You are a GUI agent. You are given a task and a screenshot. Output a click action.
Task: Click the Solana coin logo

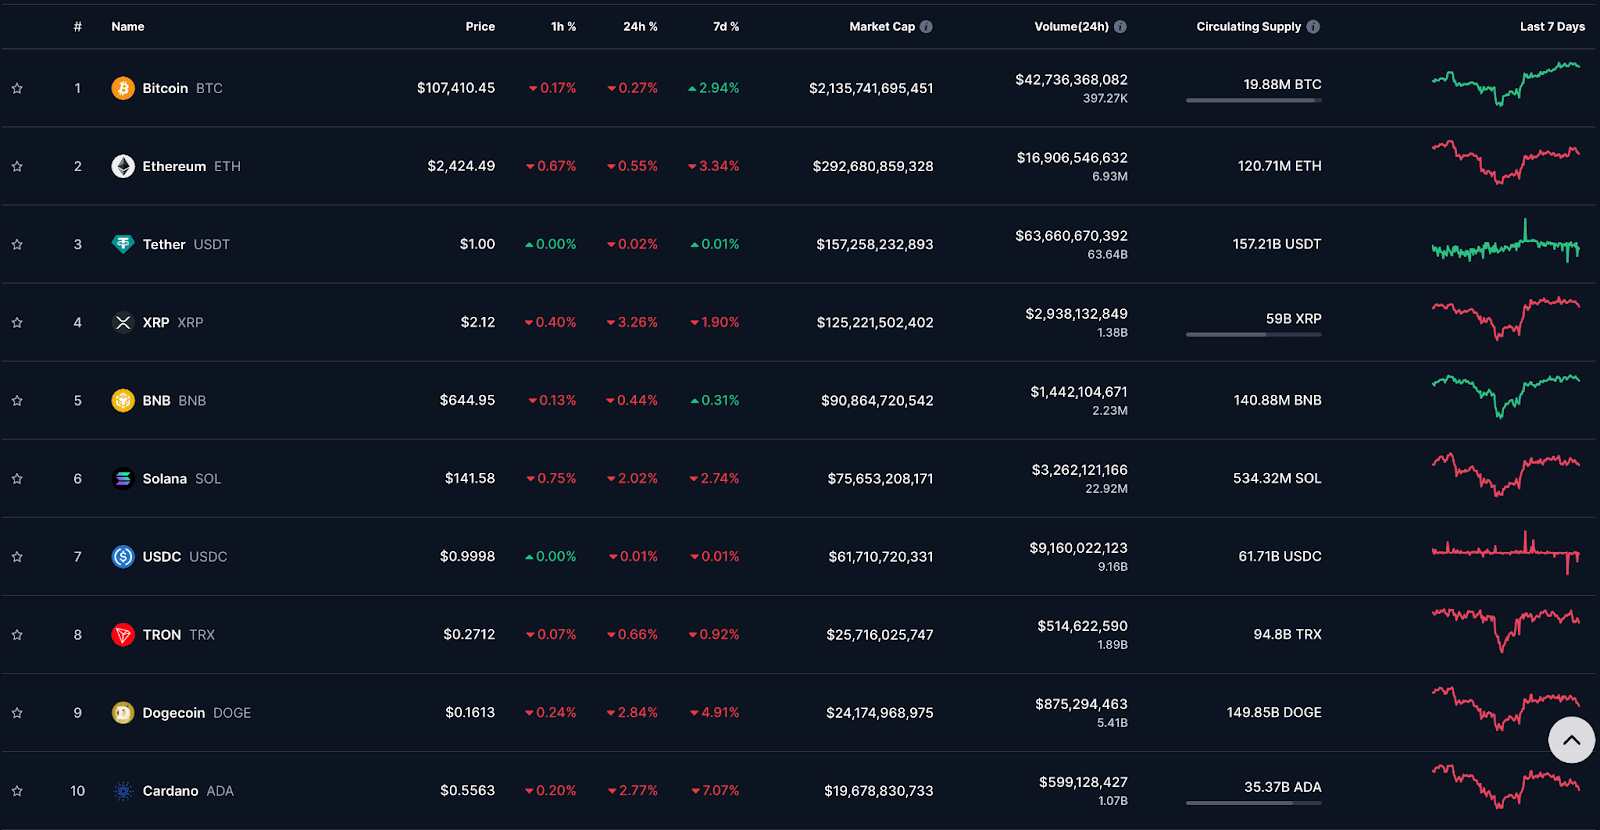[123, 478]
